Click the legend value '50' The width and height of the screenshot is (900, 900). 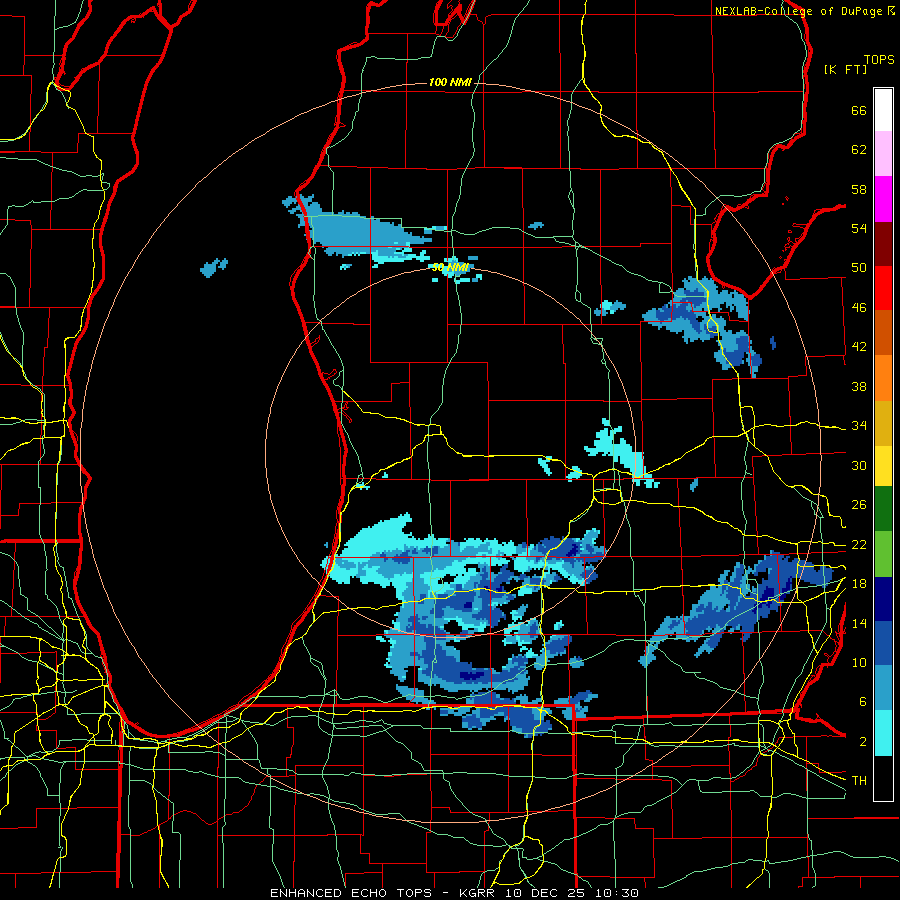pos(859,268)
